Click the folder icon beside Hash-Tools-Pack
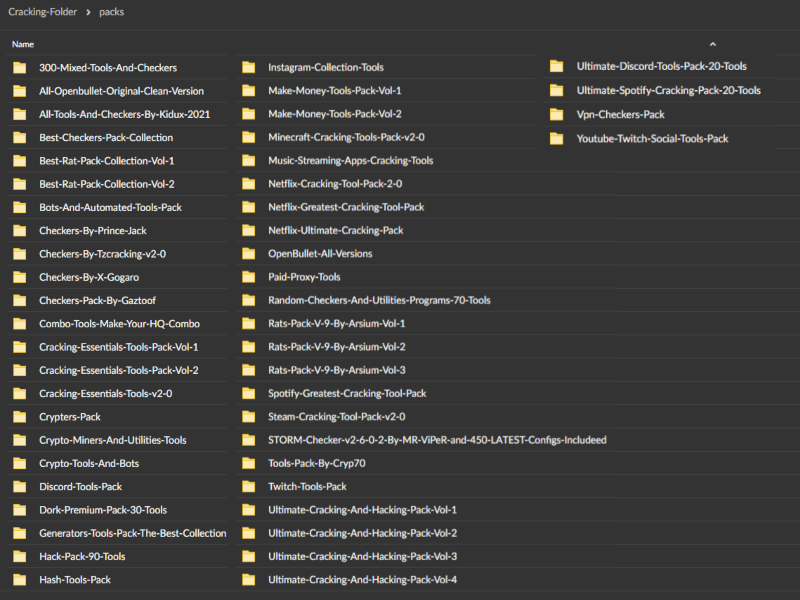Viewport: 800px width, 600px height. pyautogui.click(x=19, y=580)
